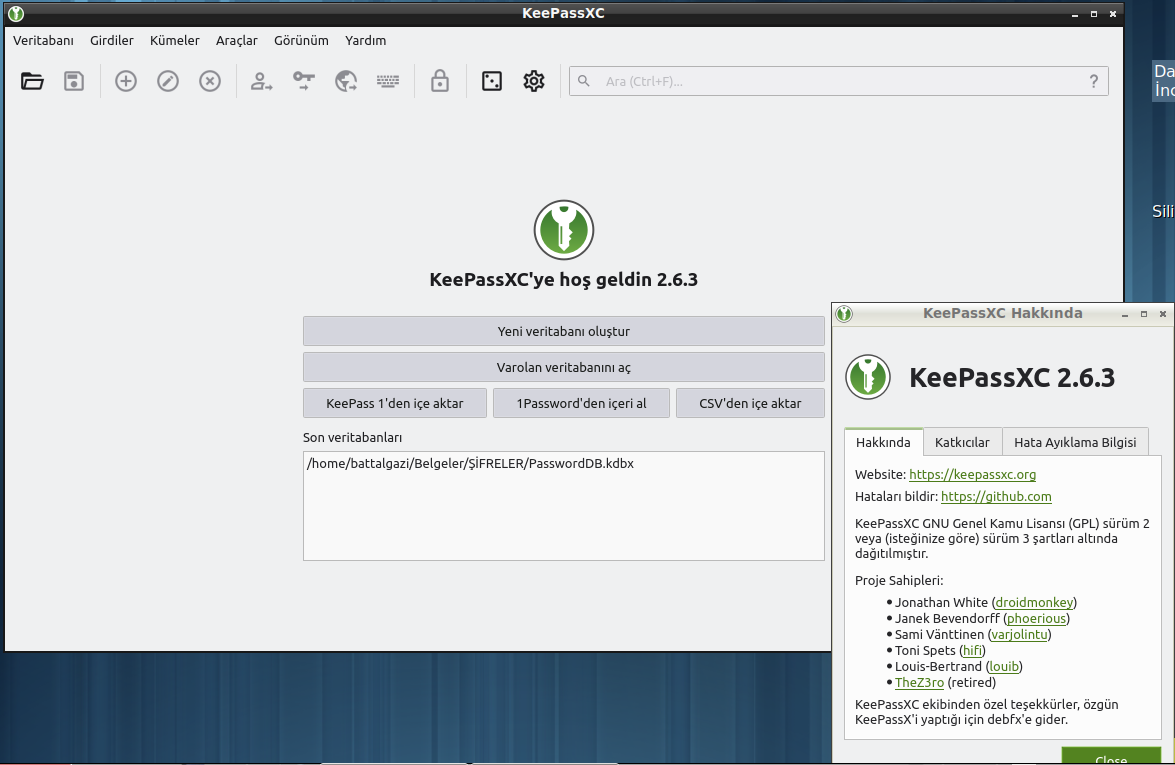Open the Girdiler menu
Viewport: 1175px width, 765px height.
point(112,40)
